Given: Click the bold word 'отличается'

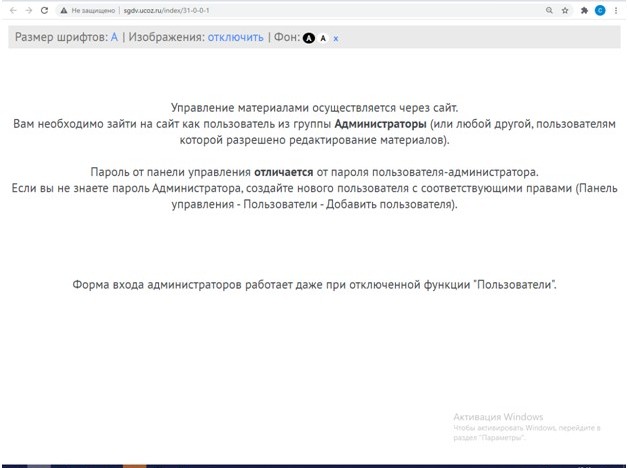Looking at the screenshot, I should [x=285, y=172].
